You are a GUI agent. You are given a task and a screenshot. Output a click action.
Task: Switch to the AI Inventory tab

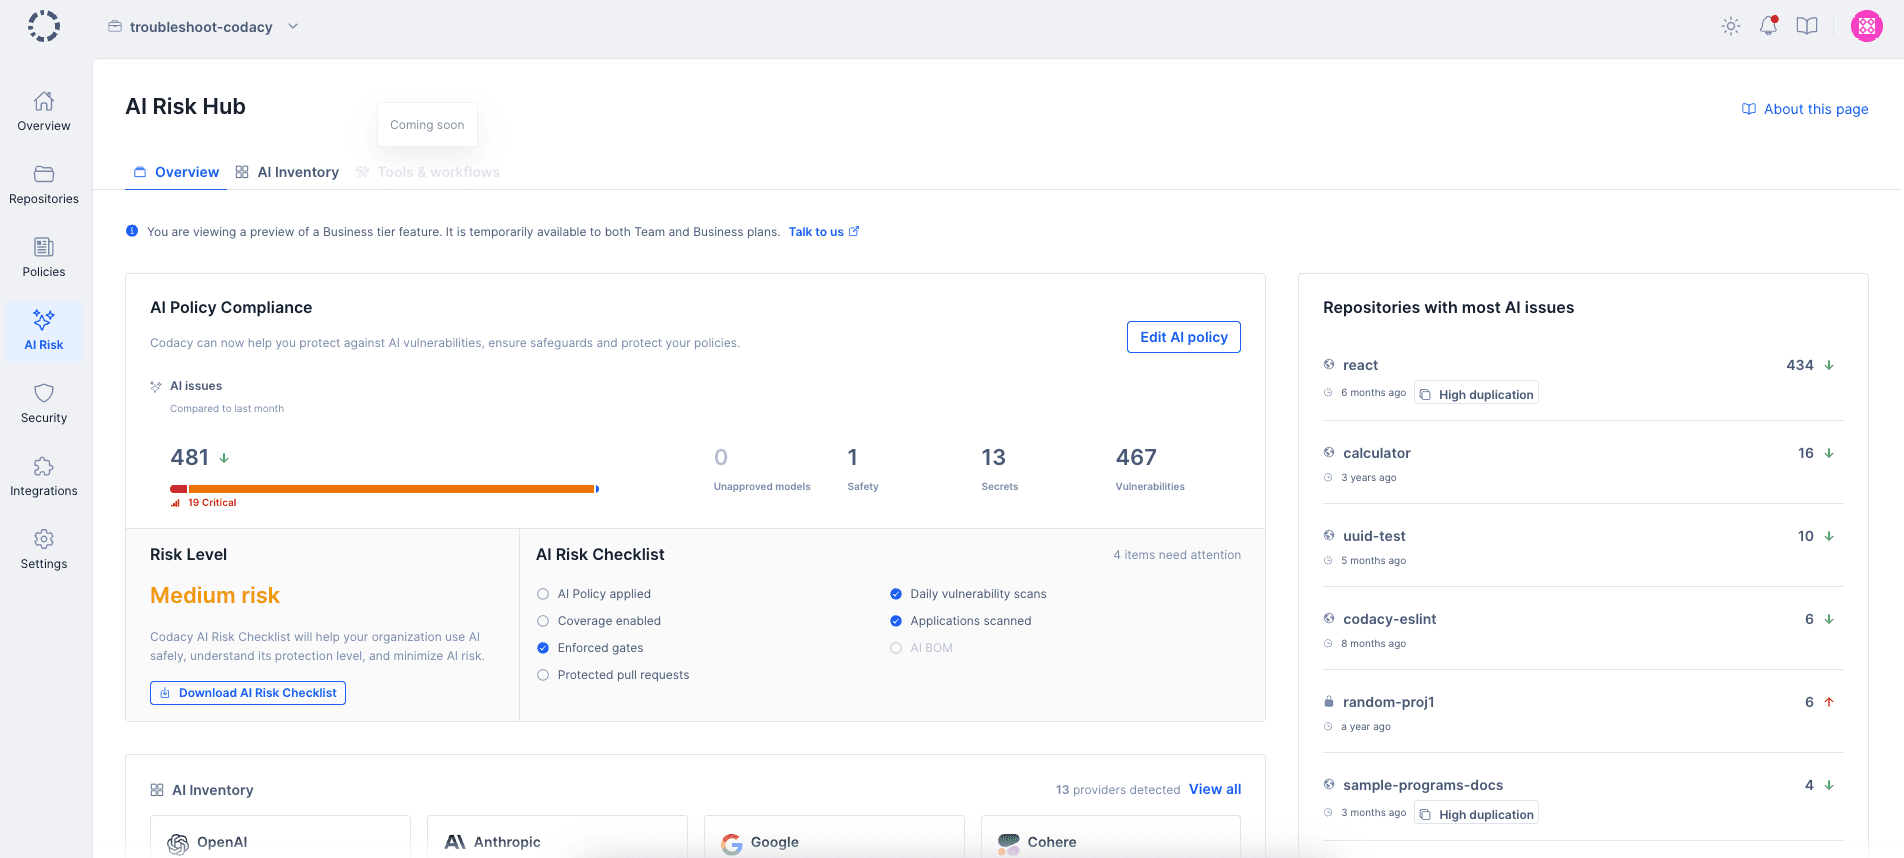[x=287, y=172]
